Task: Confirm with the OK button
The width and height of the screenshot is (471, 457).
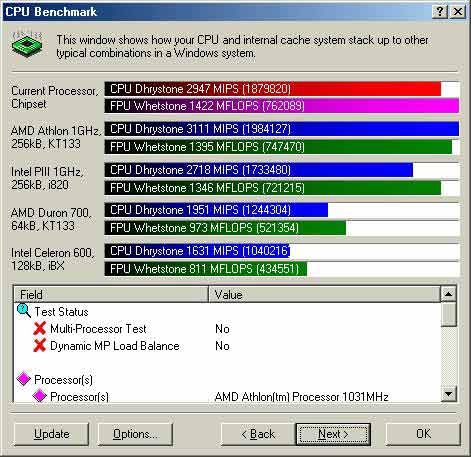Action: (423, 434)
